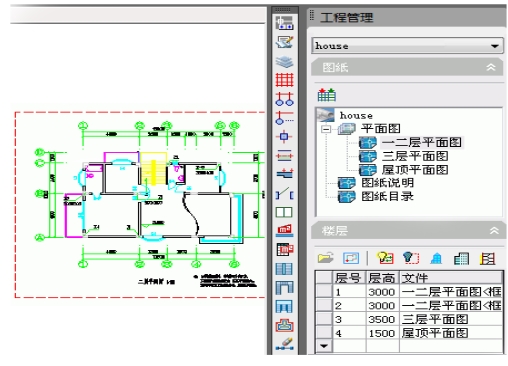Click the yellow door-window table icon
Screen dimensions: 508x366
point(487,258)
